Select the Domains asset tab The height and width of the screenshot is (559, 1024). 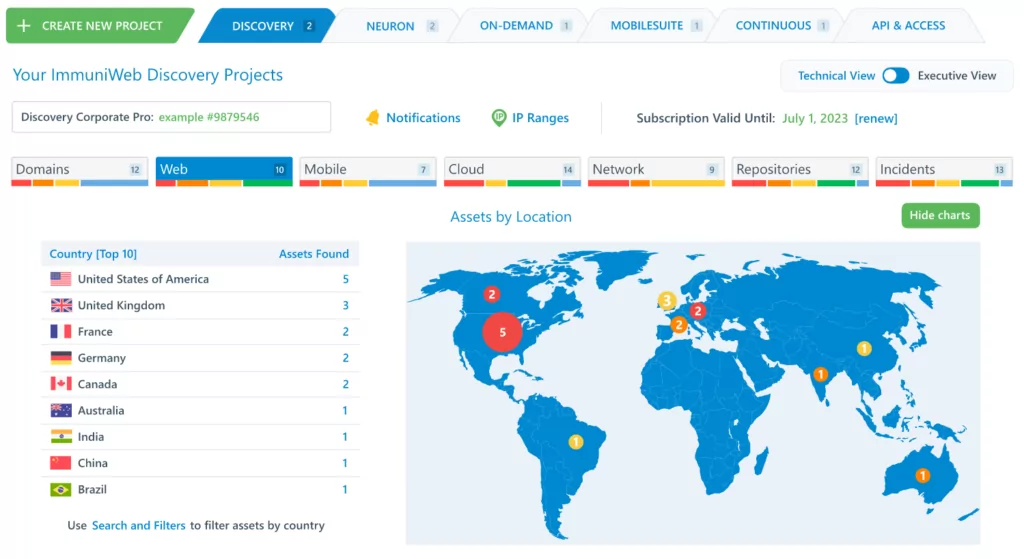coord(80,171)
